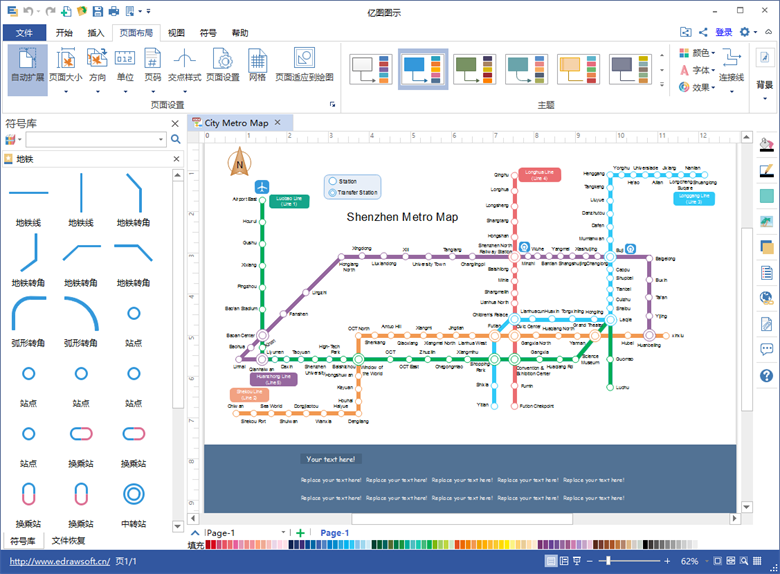Select the first 弧形转角 arc corner shape
Image resolution: width=780 pixels, height=574 pixels.
click(x=28, y=321)
